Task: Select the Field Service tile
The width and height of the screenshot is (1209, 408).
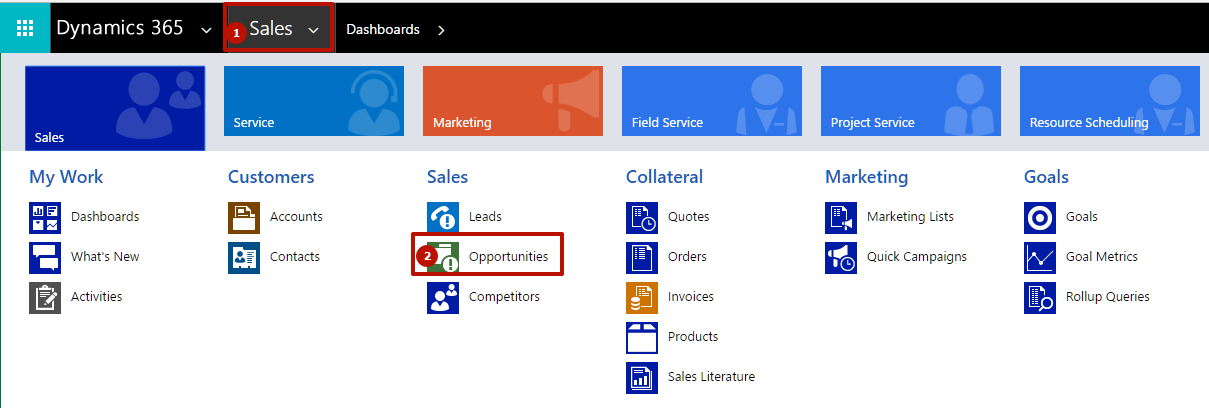Action: 712,101
